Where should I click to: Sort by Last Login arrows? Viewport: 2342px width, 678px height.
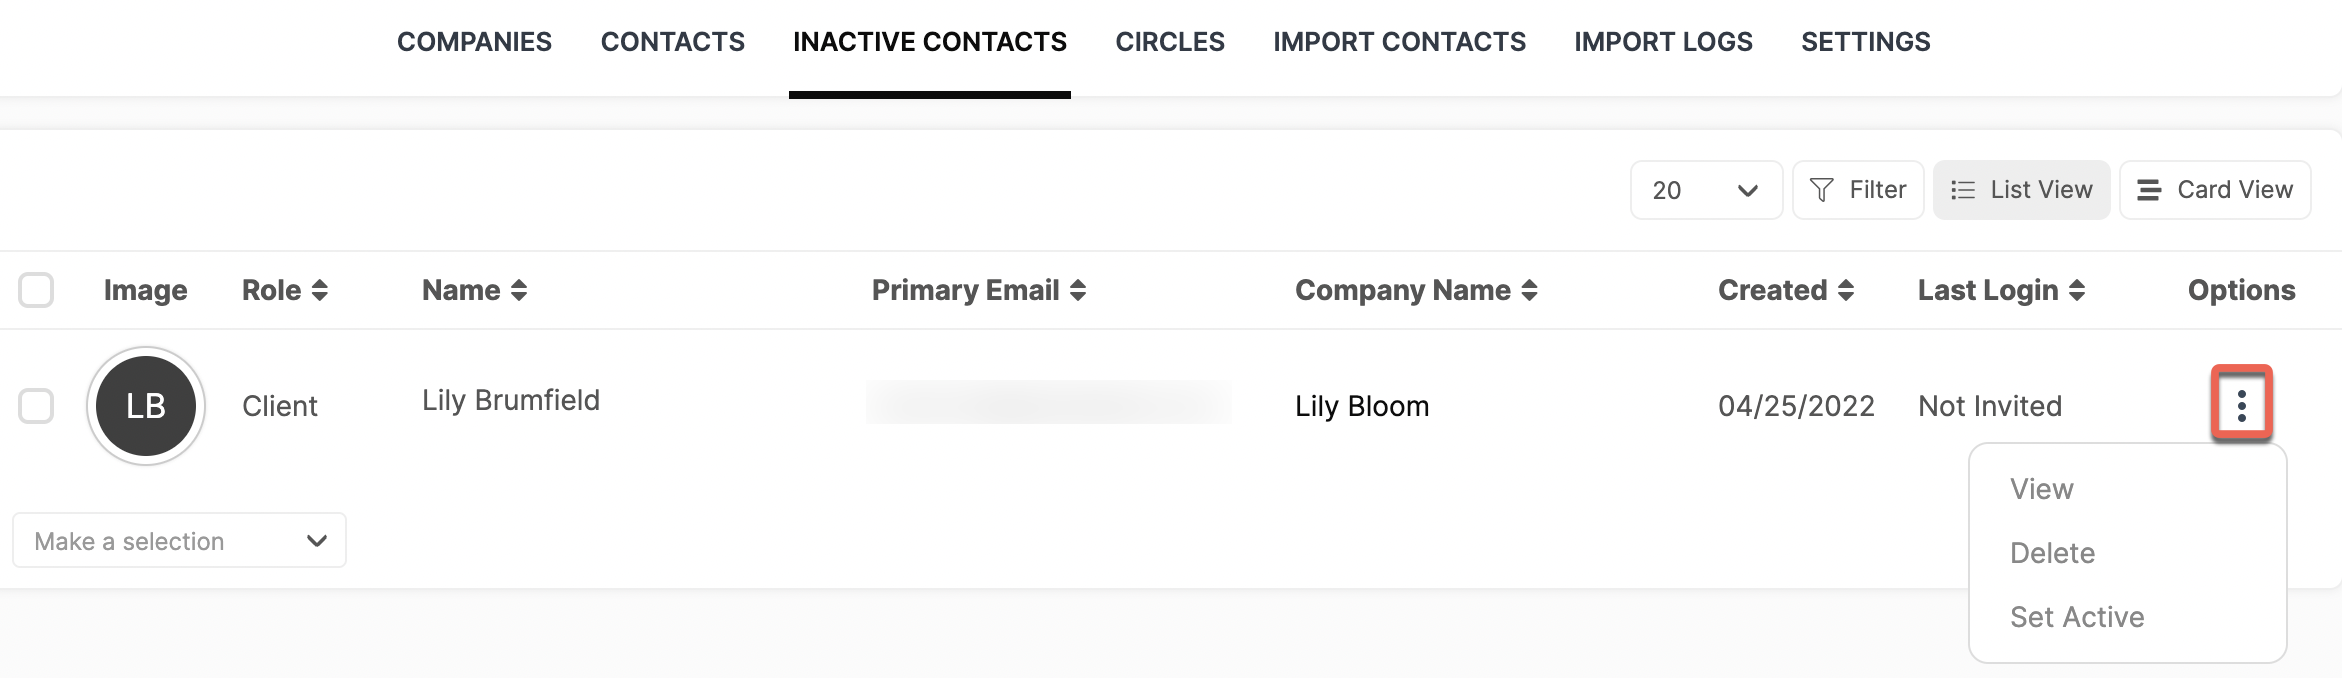point(2077,290)
